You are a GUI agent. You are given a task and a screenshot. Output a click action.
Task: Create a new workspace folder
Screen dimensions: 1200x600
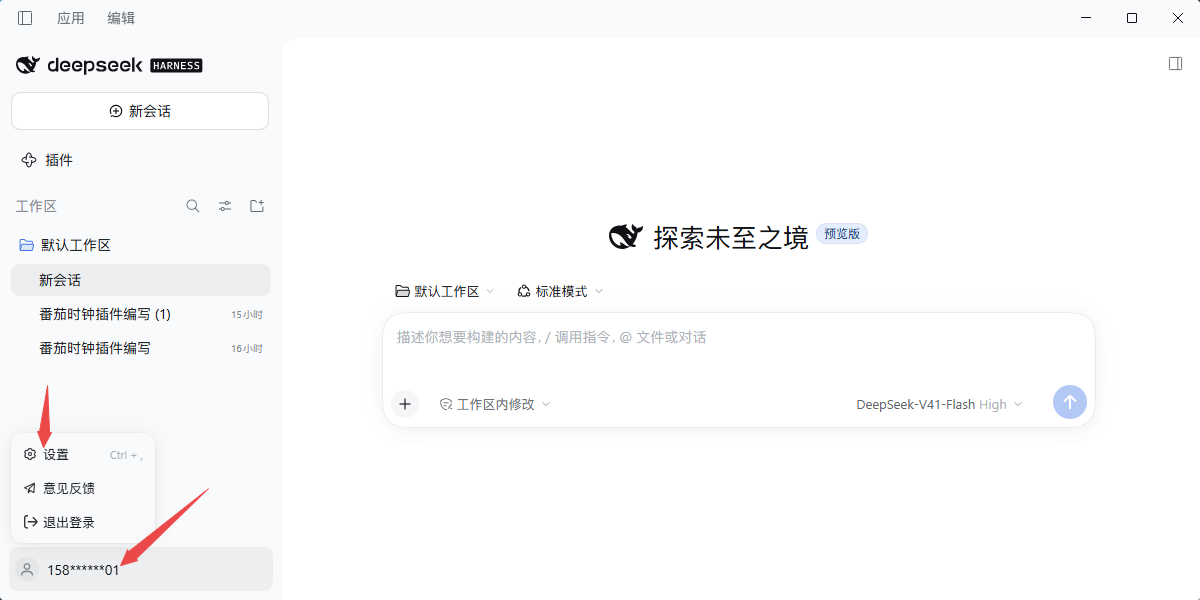257,206
